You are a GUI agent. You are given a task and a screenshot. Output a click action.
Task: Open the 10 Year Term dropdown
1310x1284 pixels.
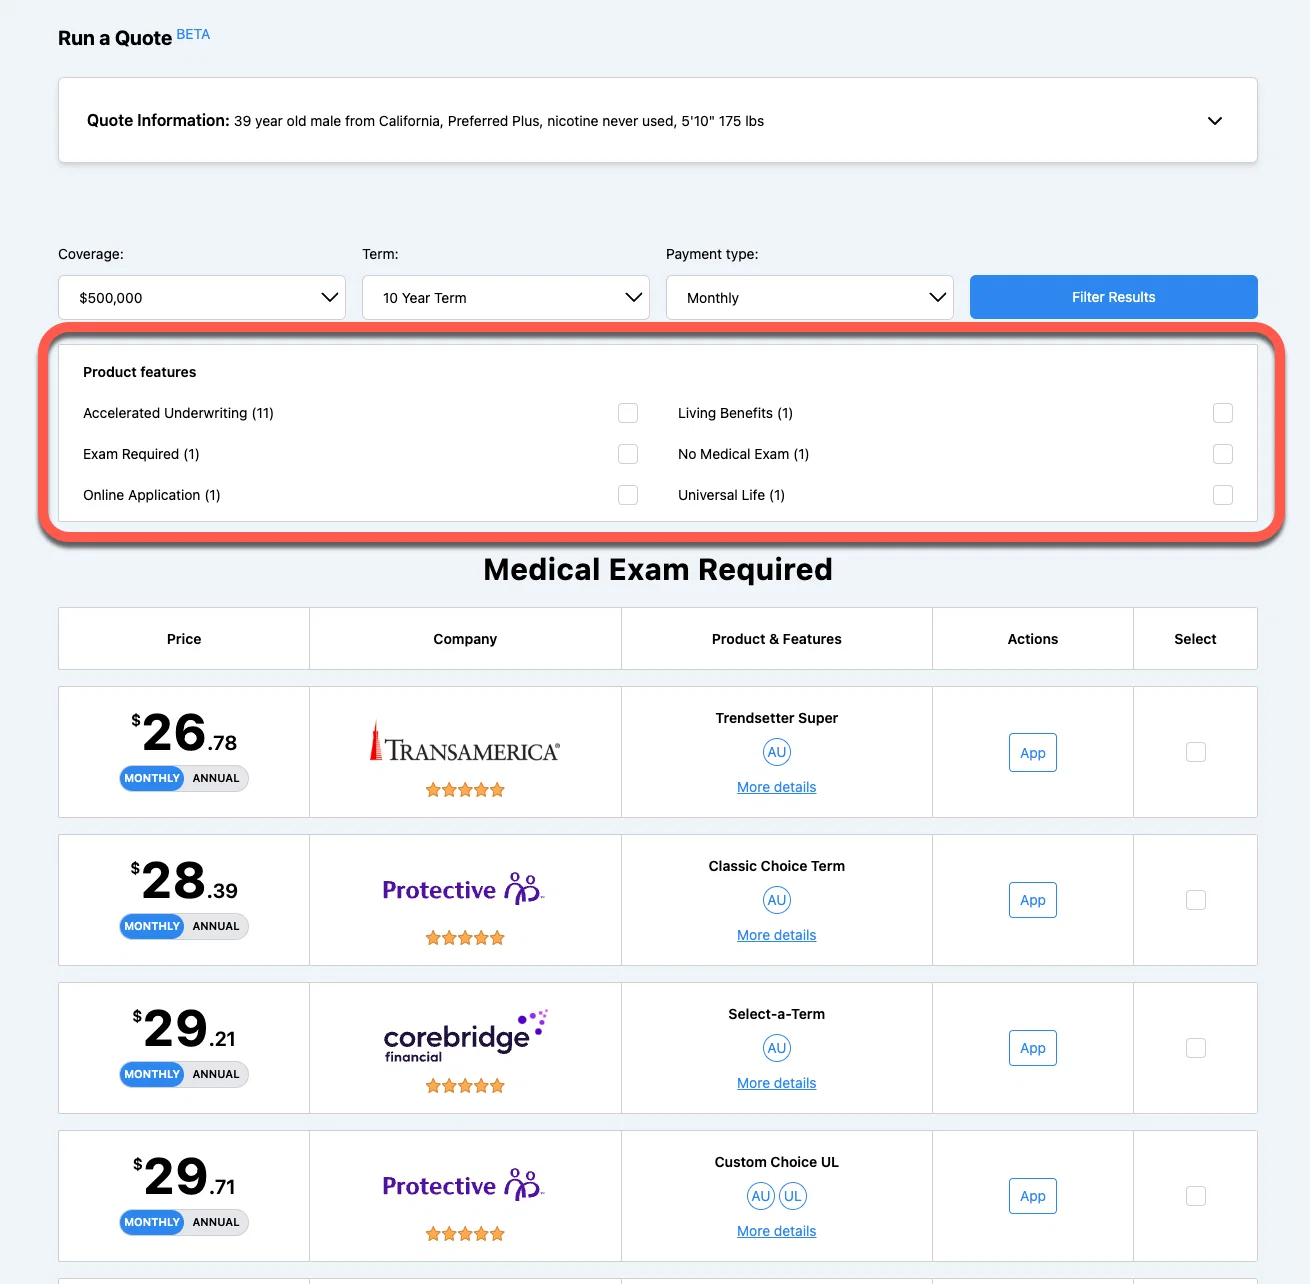[506, 298]
